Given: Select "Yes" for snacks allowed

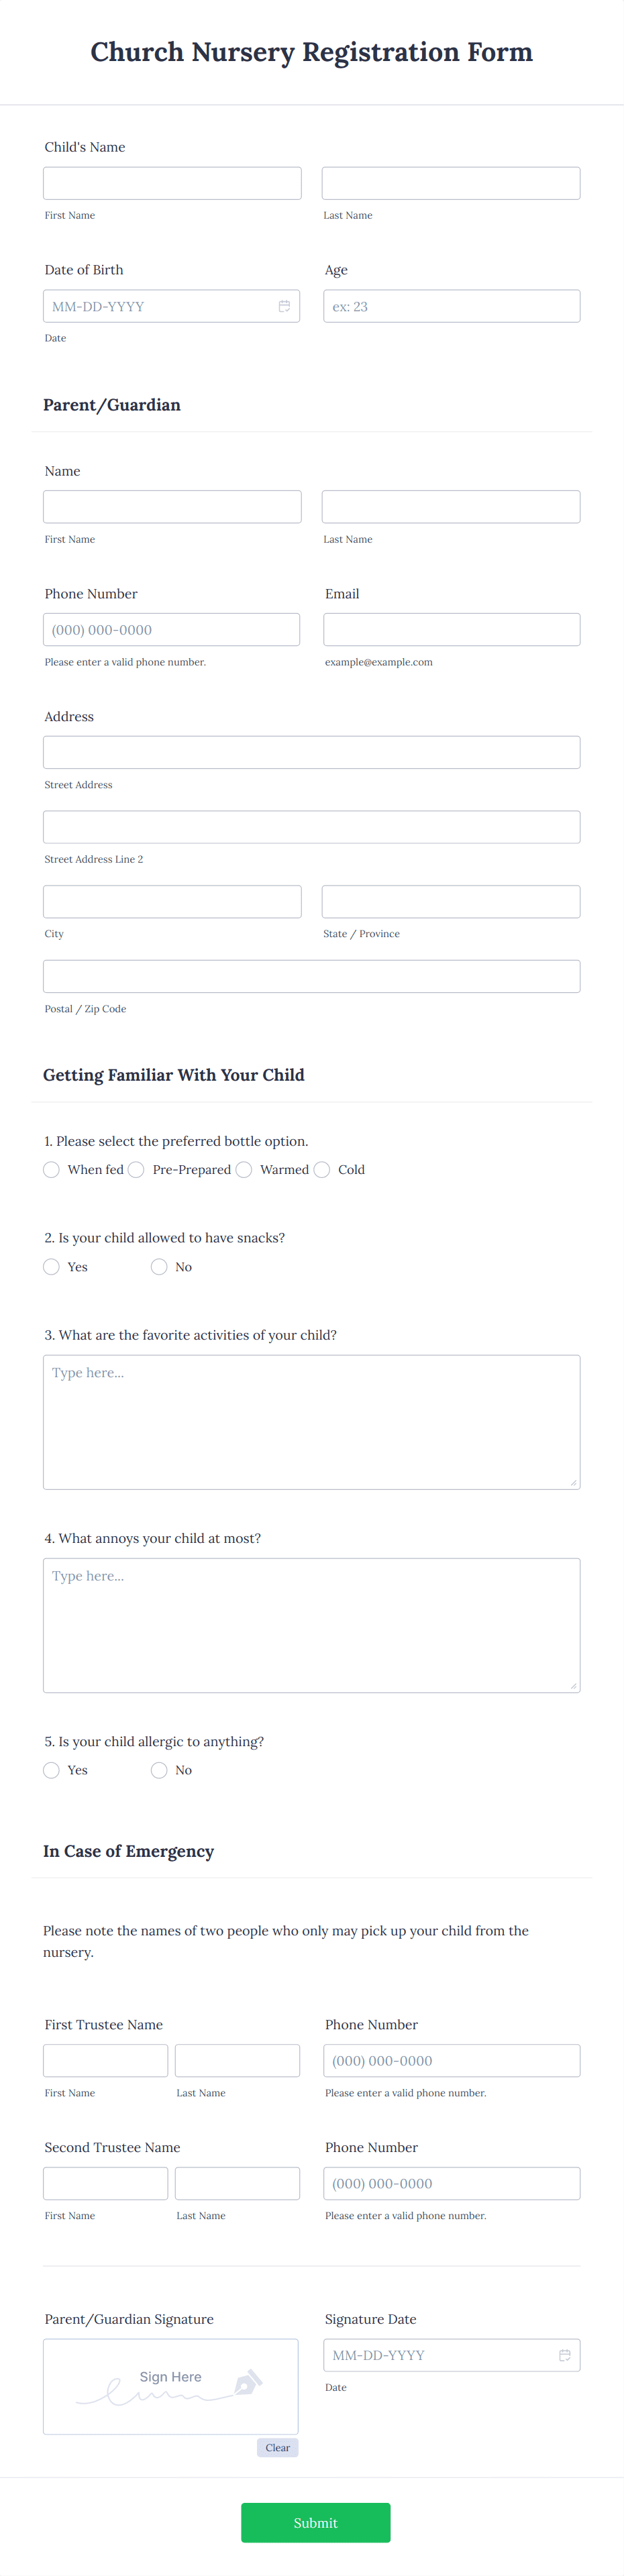Looking at the screenshot, I should point(51,1266).
